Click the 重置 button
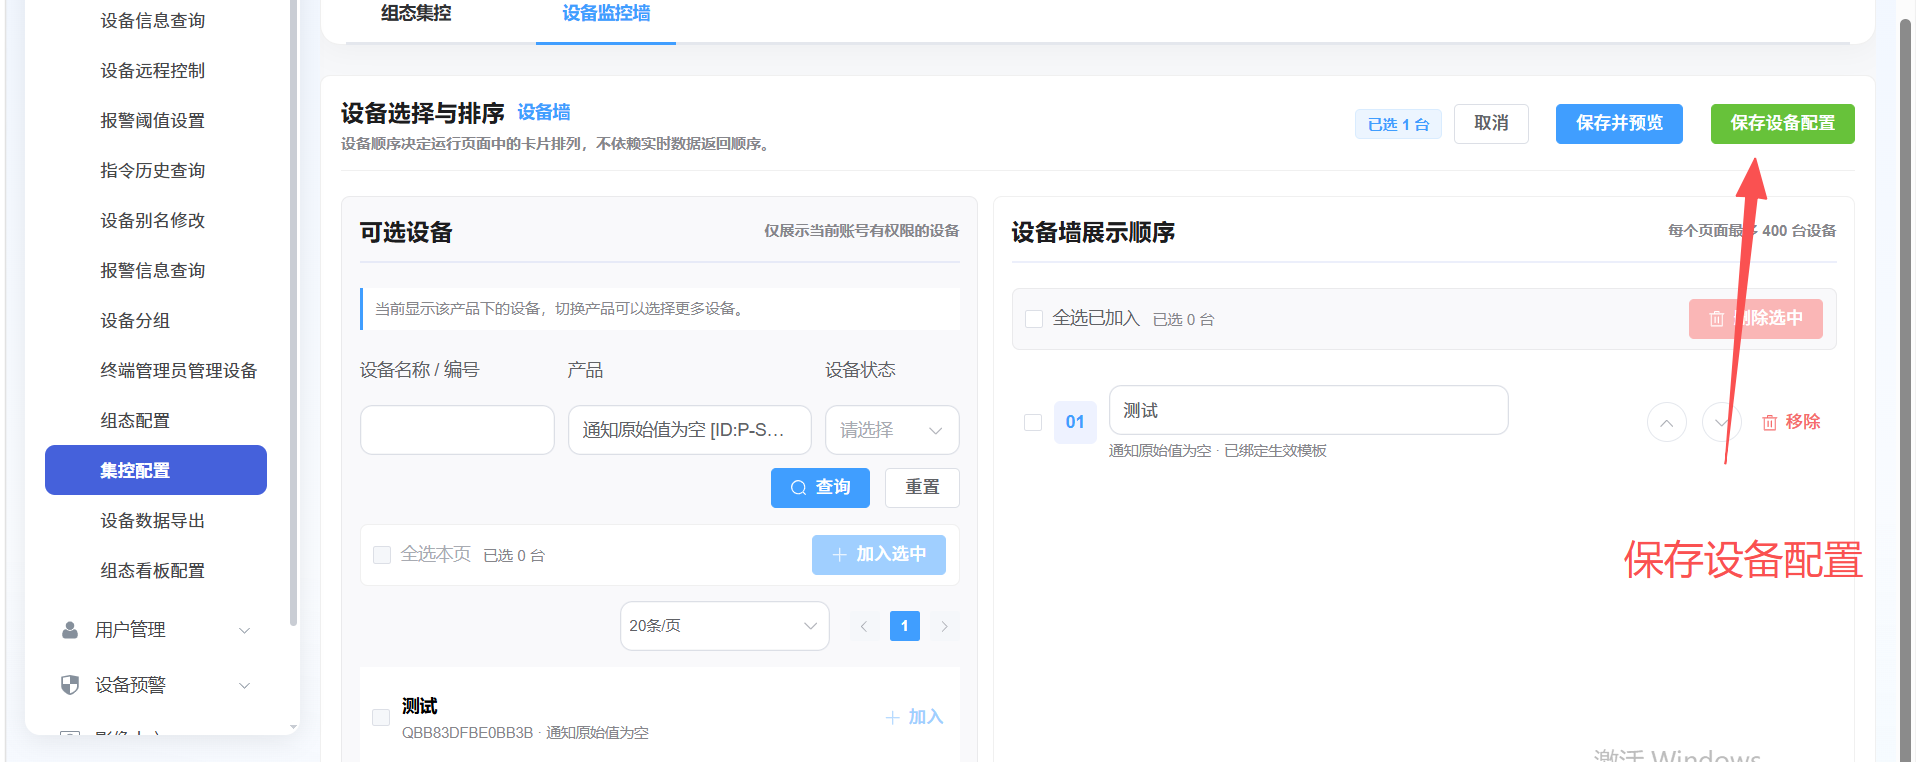Viewport: 1920px width, 762px height. click(922, 488)
